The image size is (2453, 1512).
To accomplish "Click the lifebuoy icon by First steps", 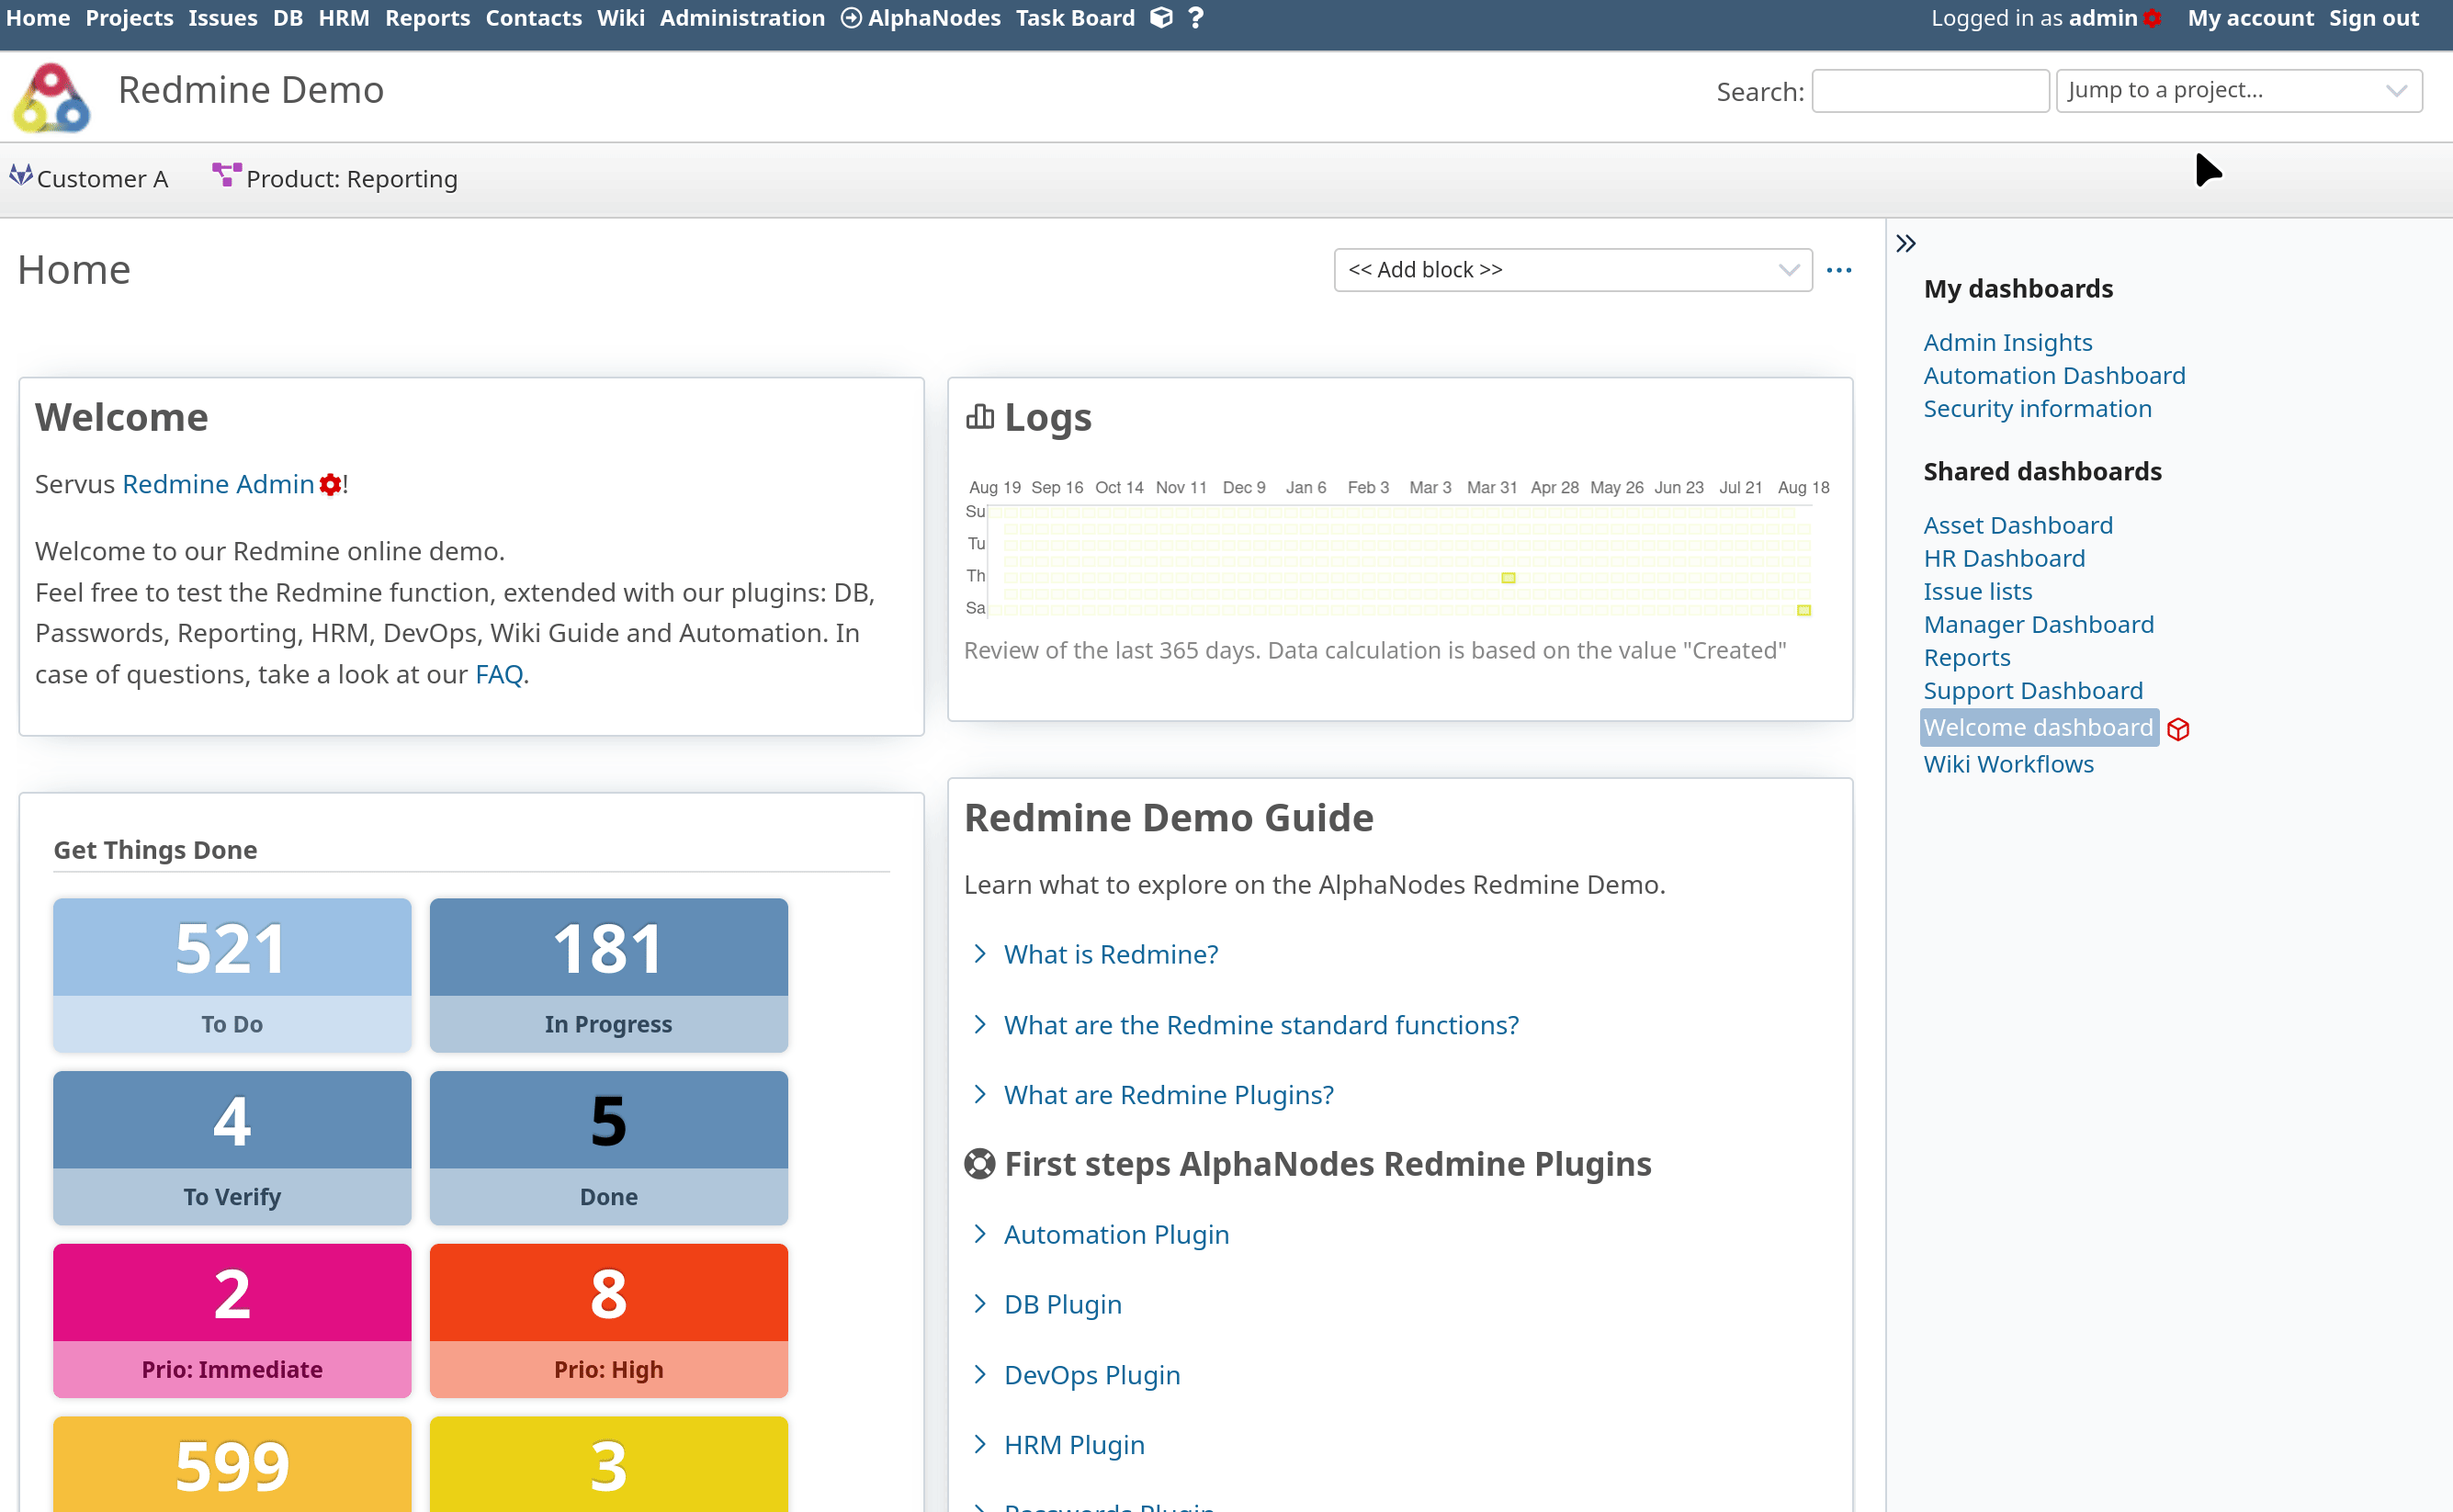I will (980, 1164).
